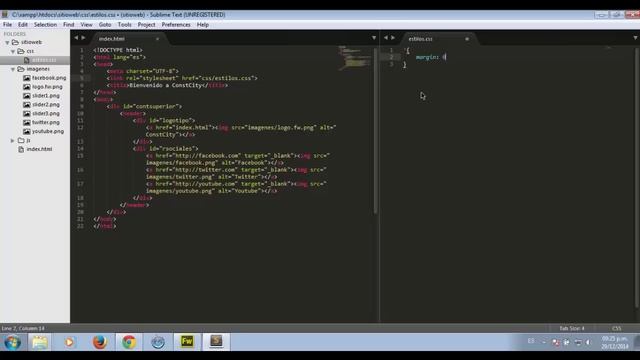Switch to Sublime Text taskbar button
640x360 pixels.
[216, 342]
